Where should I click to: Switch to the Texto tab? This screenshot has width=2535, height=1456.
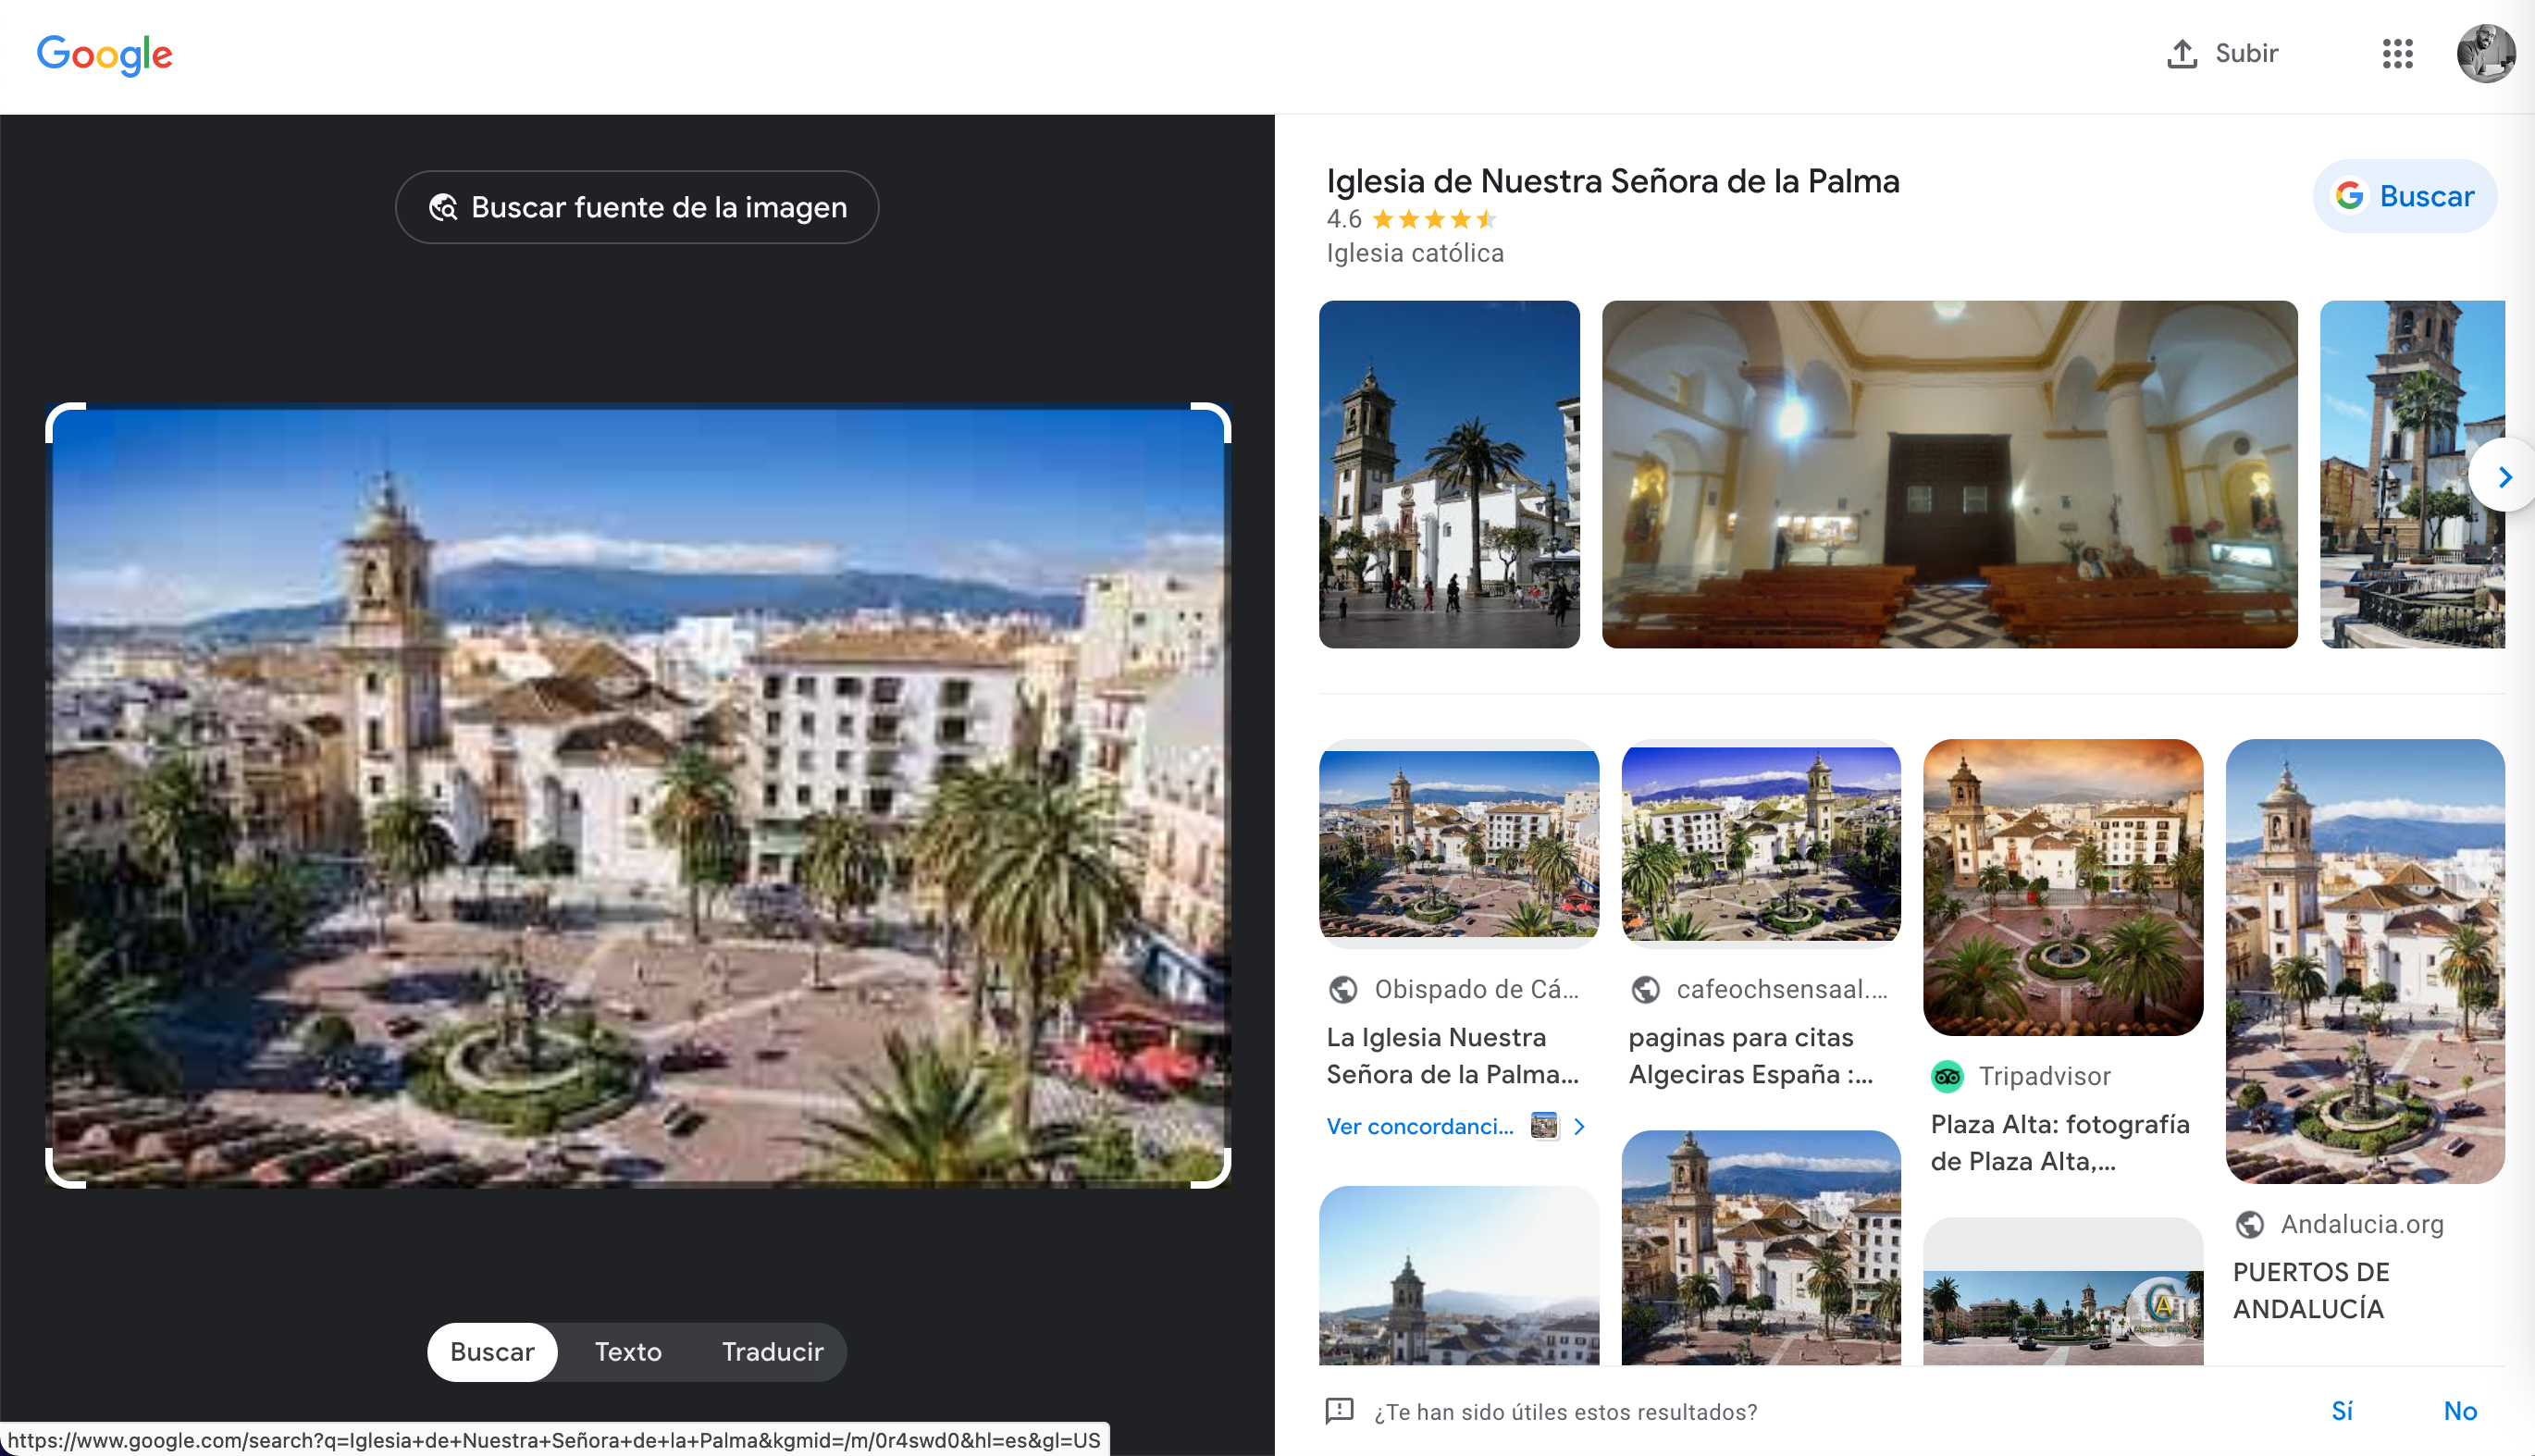(x=628, y=1351)
